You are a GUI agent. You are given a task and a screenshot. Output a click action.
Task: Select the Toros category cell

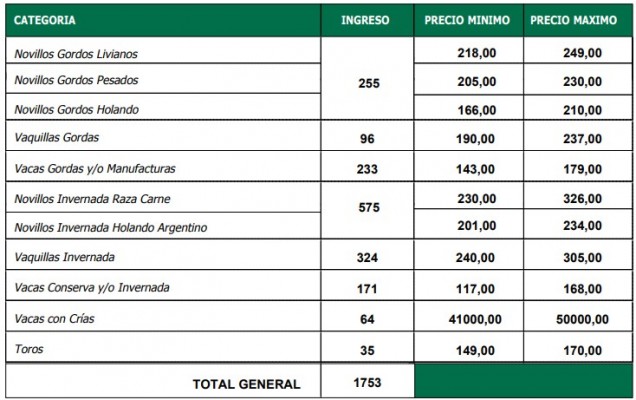pyautogui.click(x=163, y=347)
